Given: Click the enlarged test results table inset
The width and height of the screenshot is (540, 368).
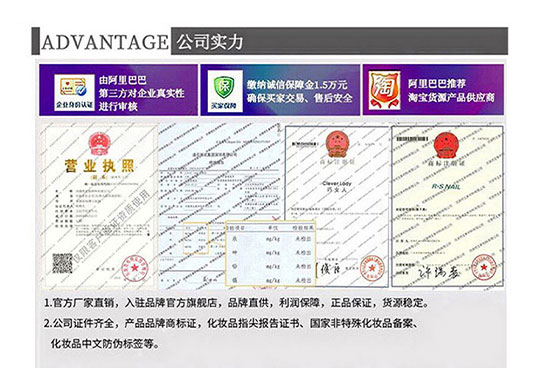Looking at the screenshot, I should (270, 253).
